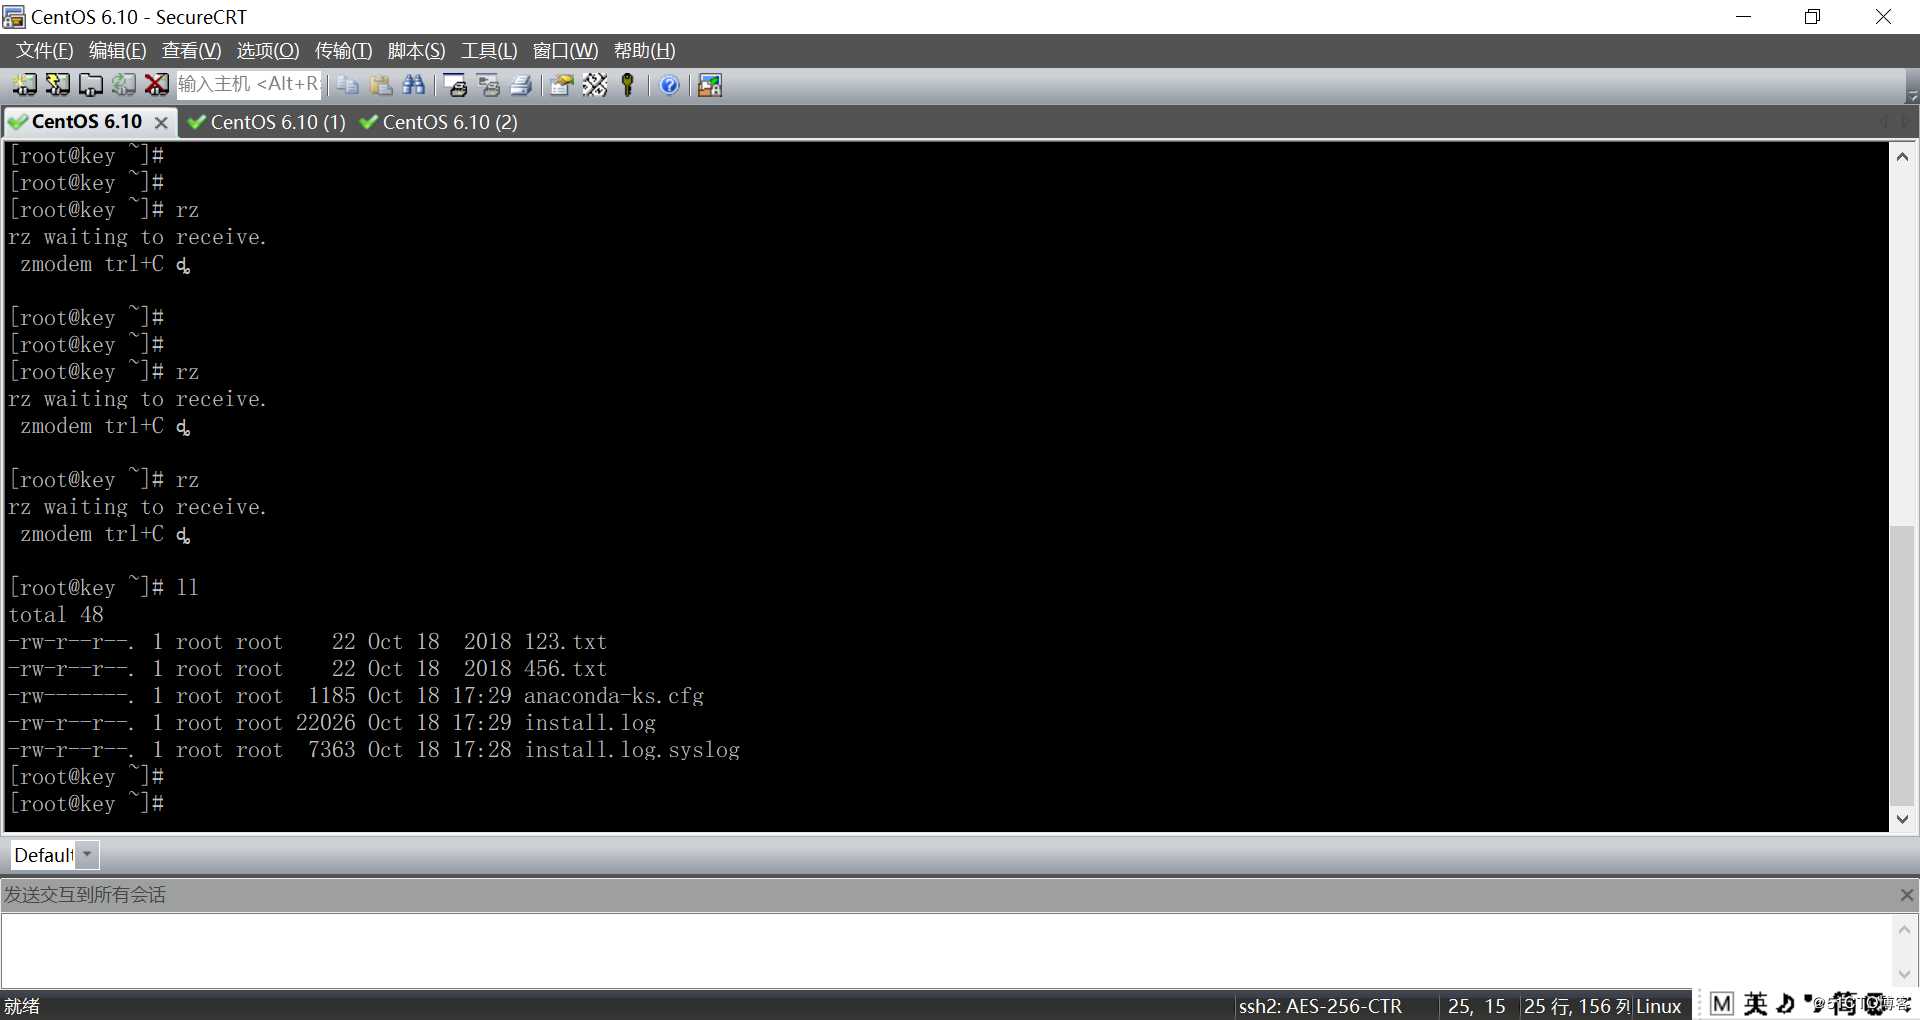The image size is (1920, 1020).
Task: Click the 'Linux' terminal type in status bar
Action: coord(1659,1006)
